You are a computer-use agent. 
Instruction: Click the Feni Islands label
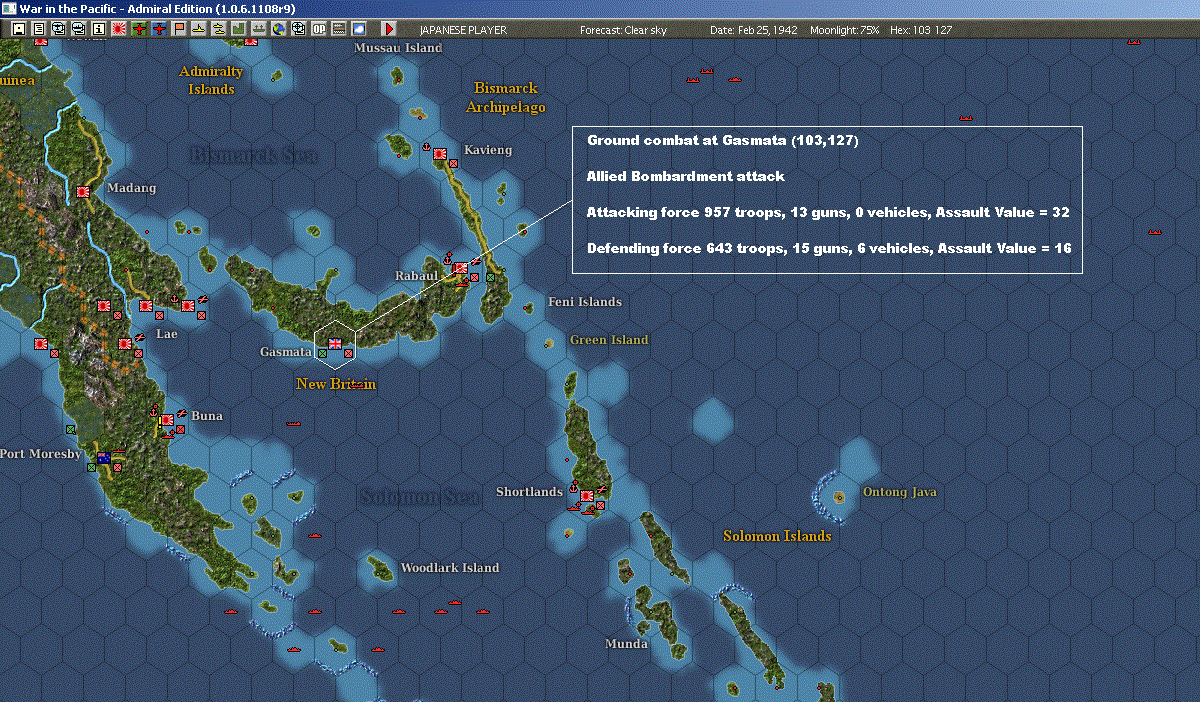tap(585, 302)
